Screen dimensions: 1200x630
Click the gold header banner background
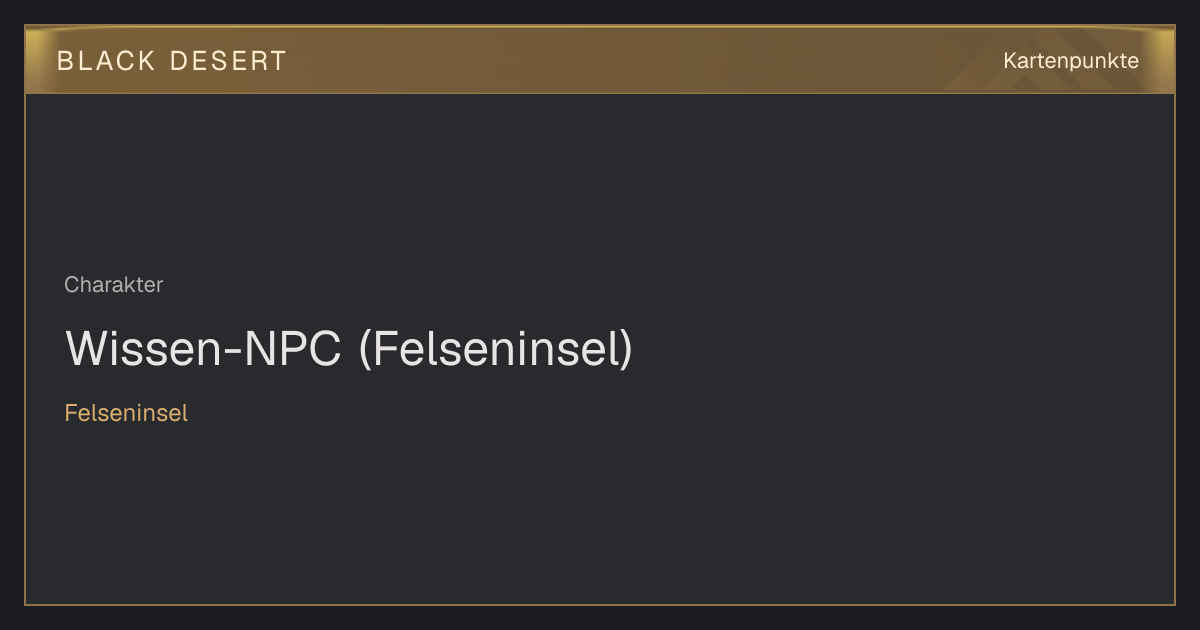600,60
